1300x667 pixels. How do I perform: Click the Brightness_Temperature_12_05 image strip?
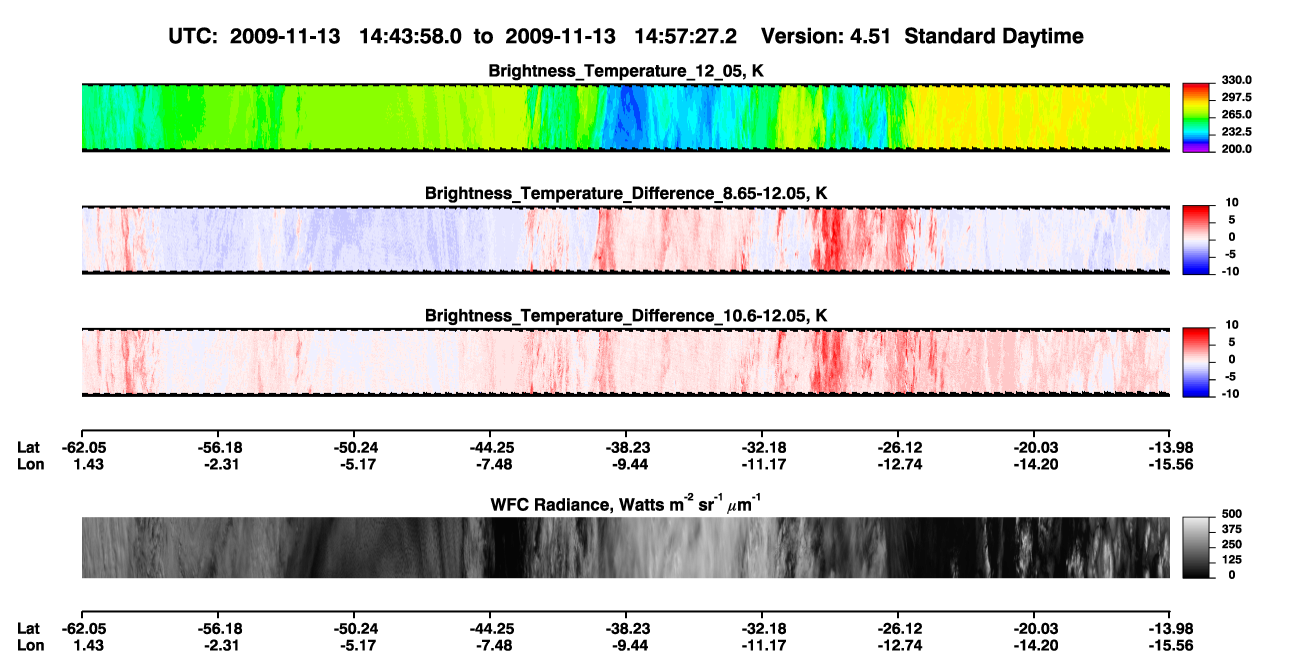[x=626, y=117]
